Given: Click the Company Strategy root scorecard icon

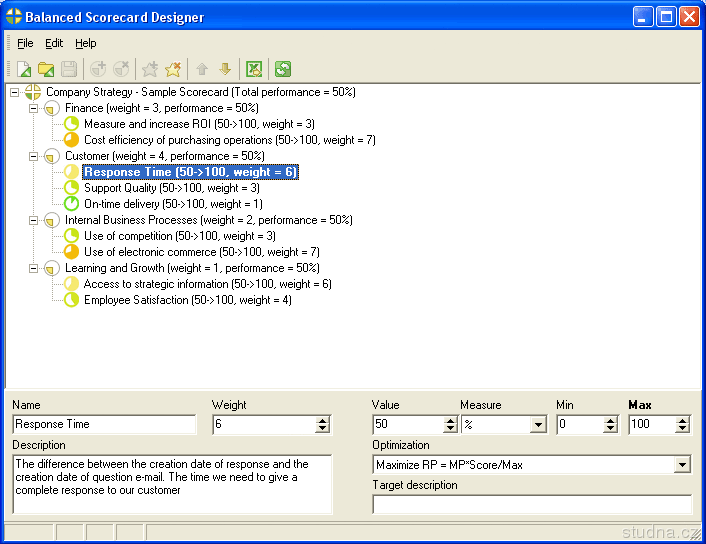Looking at the screenshot, I should pyautogui.click(x=33, y=92).
